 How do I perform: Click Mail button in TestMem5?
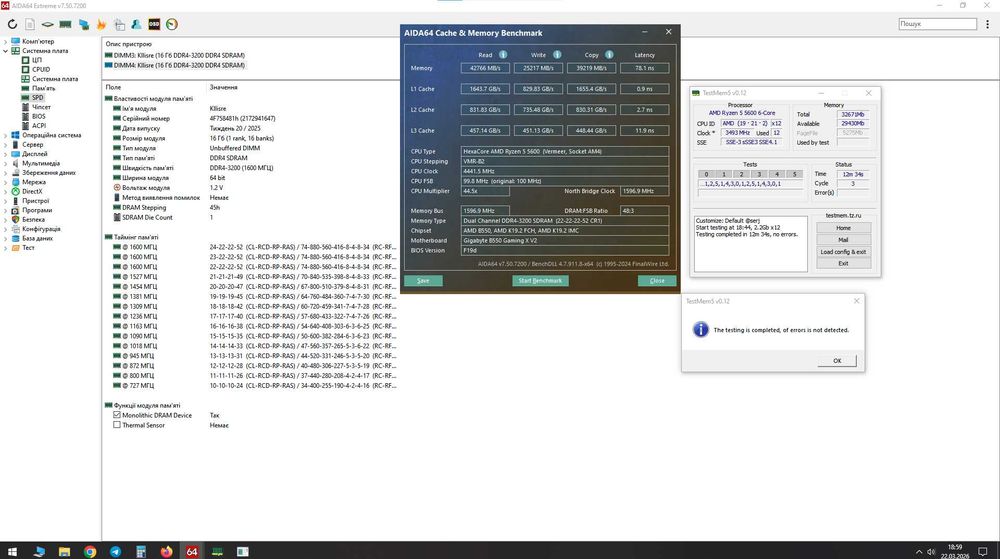tap(843, 240)
